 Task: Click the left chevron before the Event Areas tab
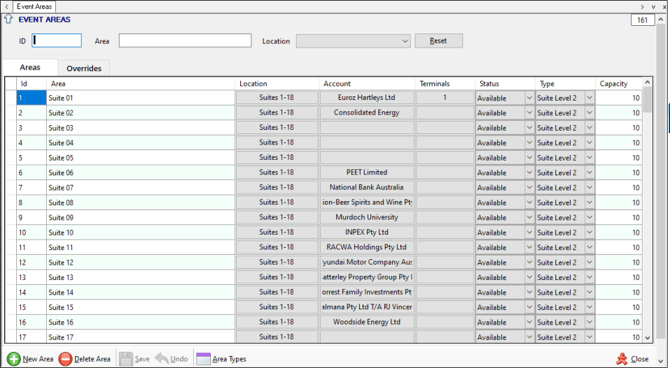pos(6,6)
